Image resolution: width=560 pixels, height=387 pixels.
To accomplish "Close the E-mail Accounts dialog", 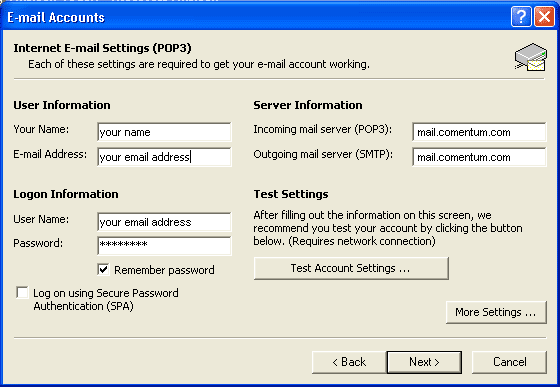I will tap(544, 17).
